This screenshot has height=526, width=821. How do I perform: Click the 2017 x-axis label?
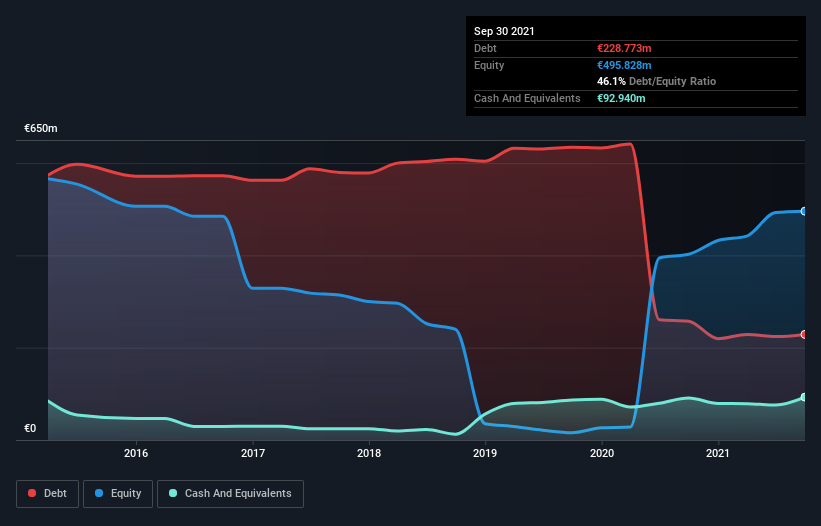point(253,453)
